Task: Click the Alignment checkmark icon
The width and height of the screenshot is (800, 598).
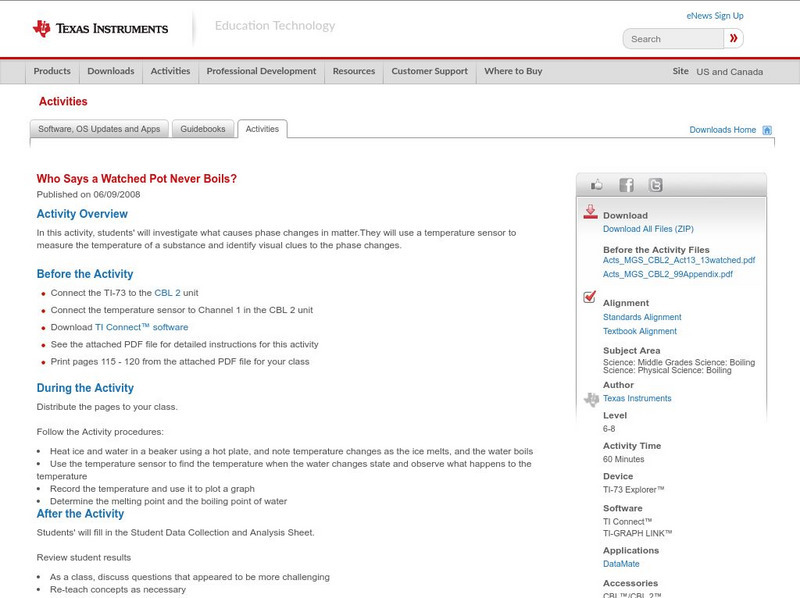Action: [590, 296]
